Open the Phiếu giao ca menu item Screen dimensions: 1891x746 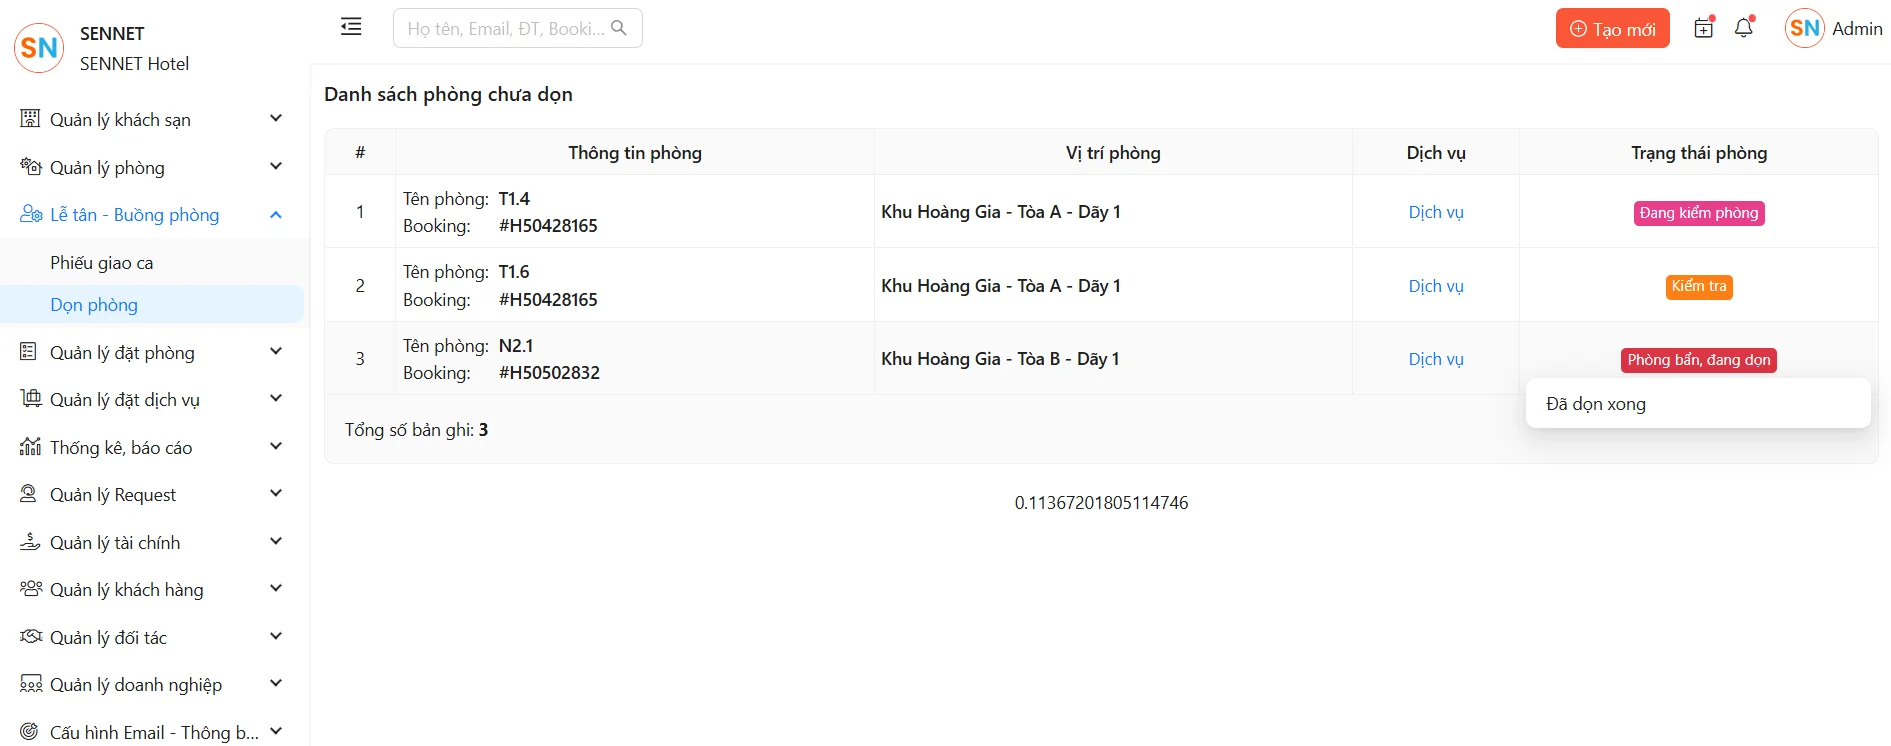pyautogui.click(x=102, y=263)
